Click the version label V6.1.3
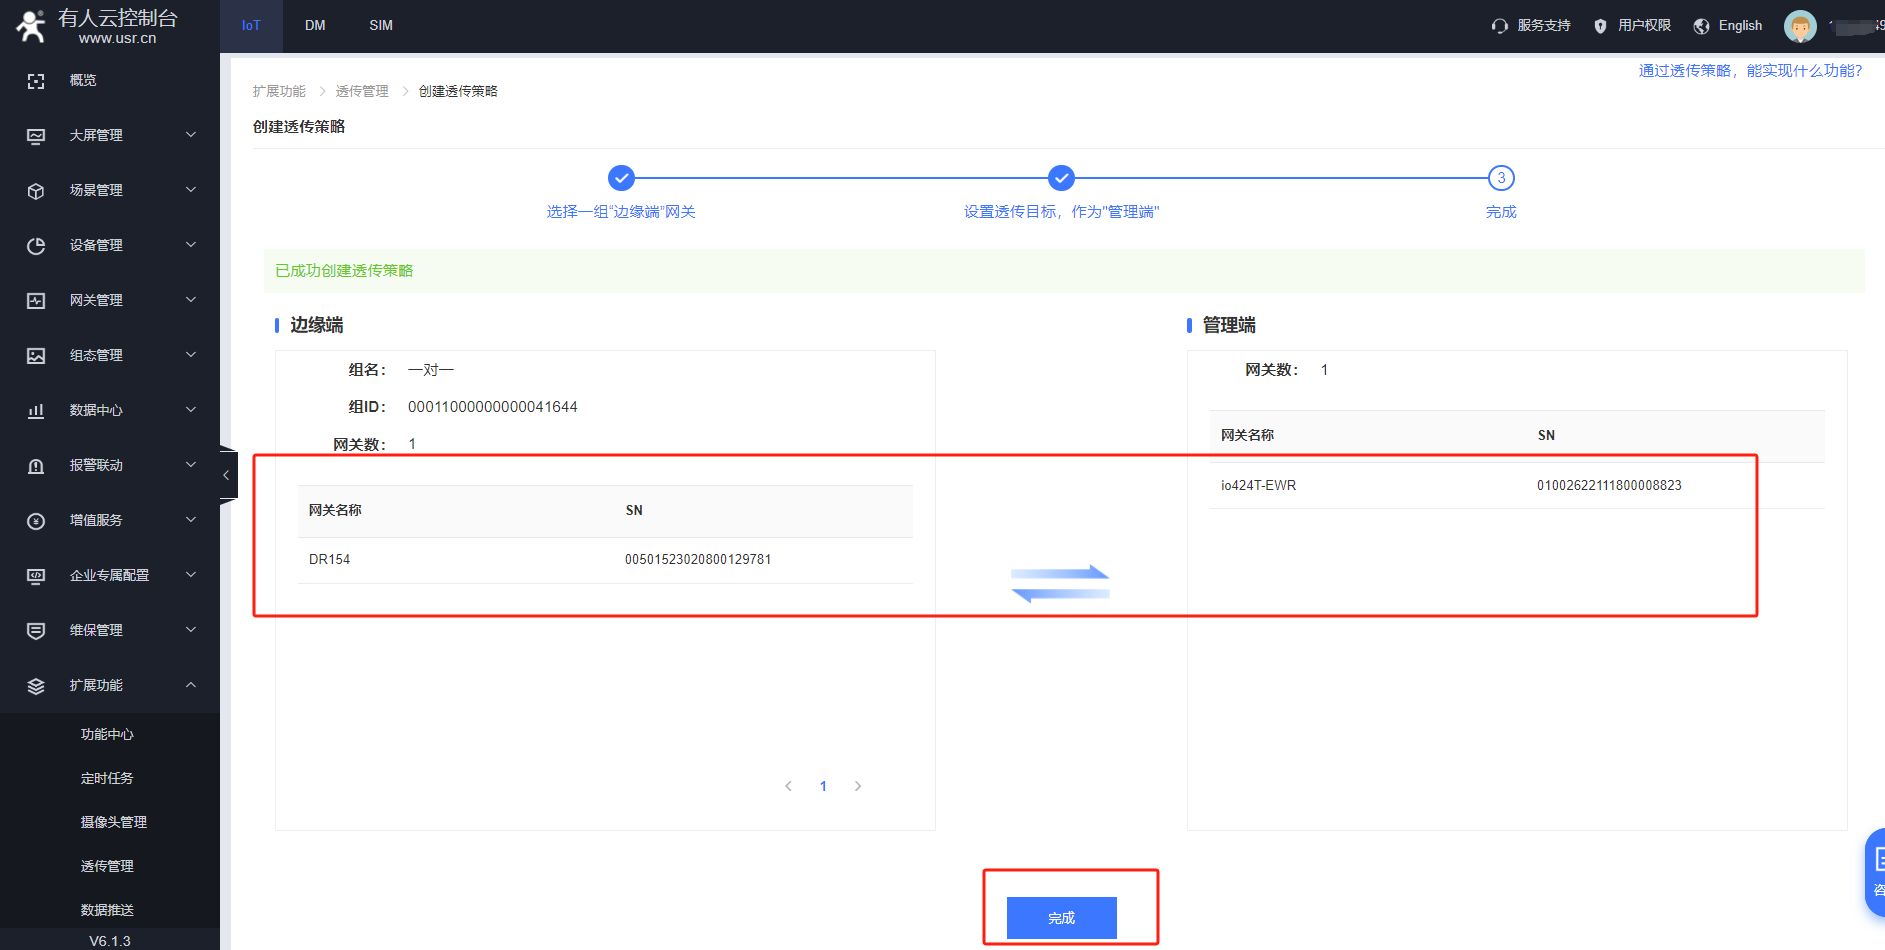The width and height of the screenshot is (1885, 950). 110,941
